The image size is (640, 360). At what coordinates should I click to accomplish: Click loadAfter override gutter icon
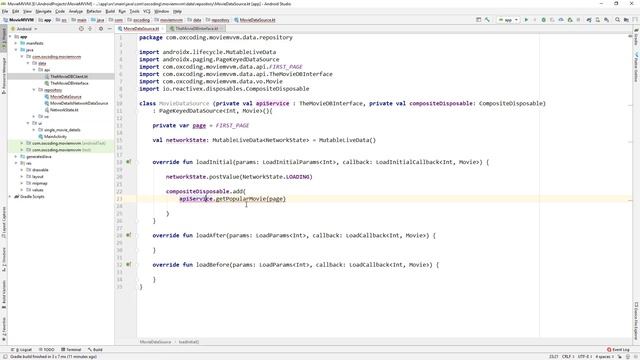pos(129,236)
